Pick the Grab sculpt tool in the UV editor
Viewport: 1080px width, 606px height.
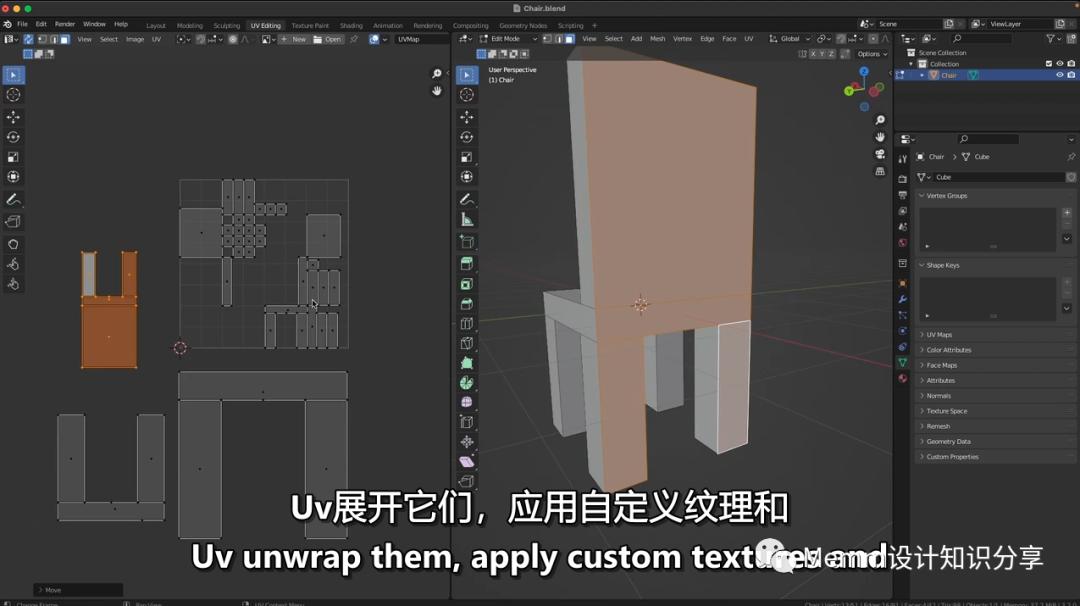click(13, 243)
